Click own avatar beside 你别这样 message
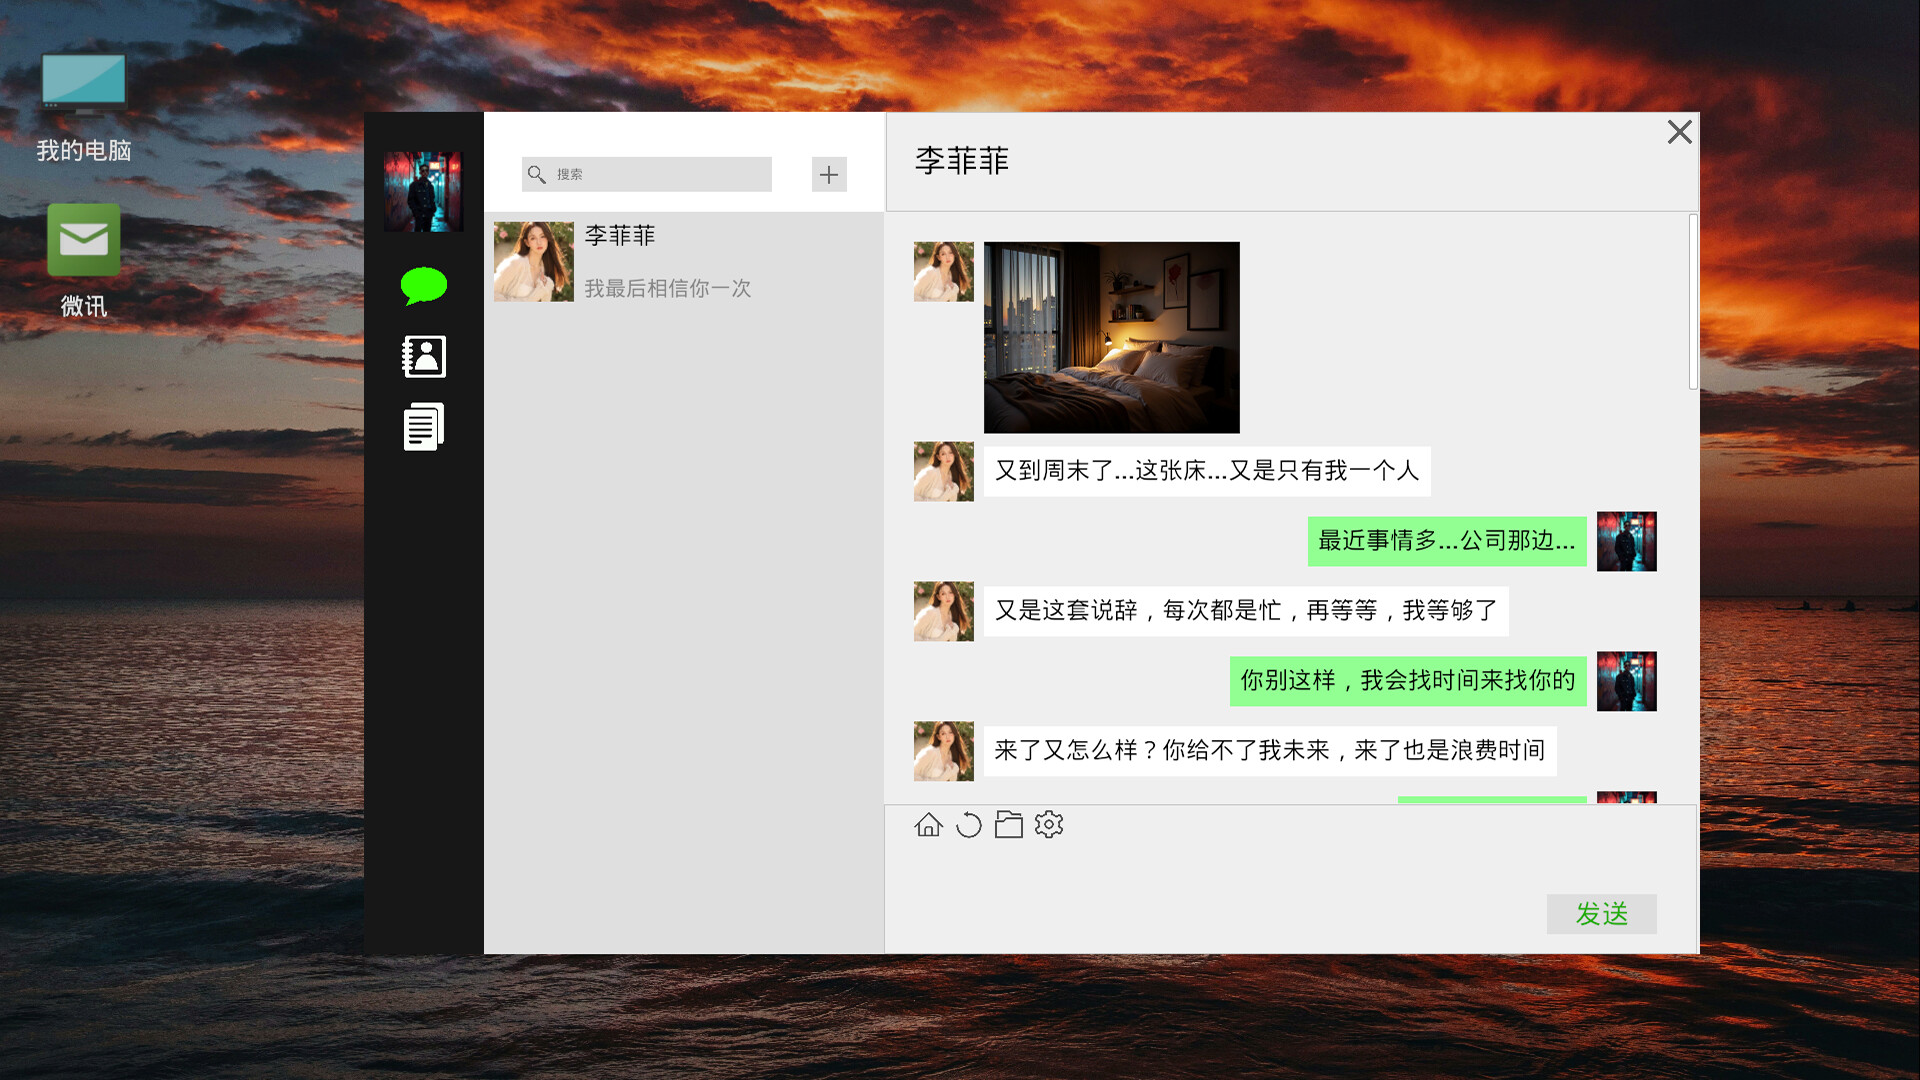The width and height of the screenshot is (1920, 1080). [1627, 682]
